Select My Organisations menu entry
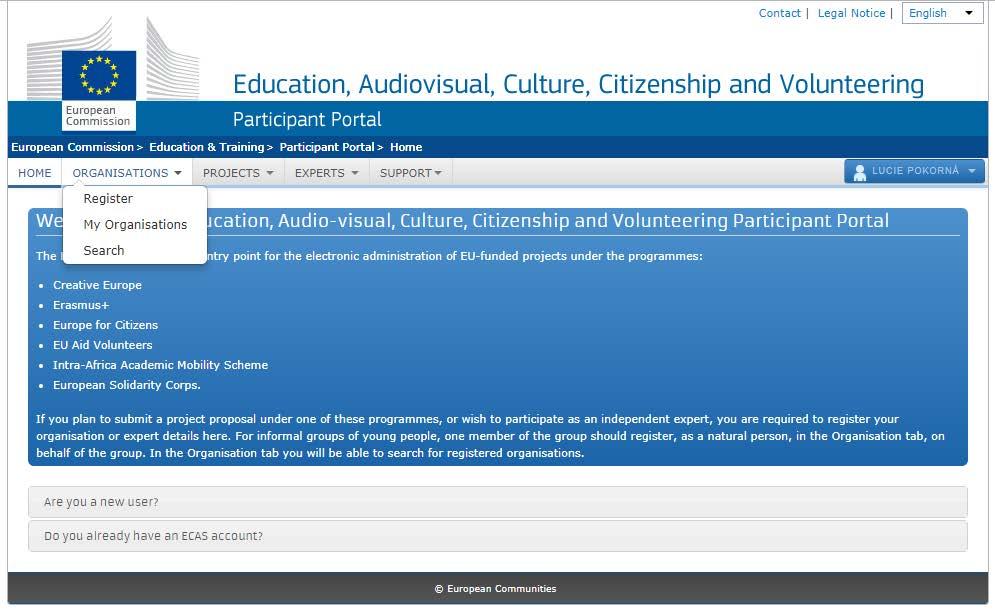Viewport: 995px width, 613px height. pyautogui.click(x=135, y=225)
